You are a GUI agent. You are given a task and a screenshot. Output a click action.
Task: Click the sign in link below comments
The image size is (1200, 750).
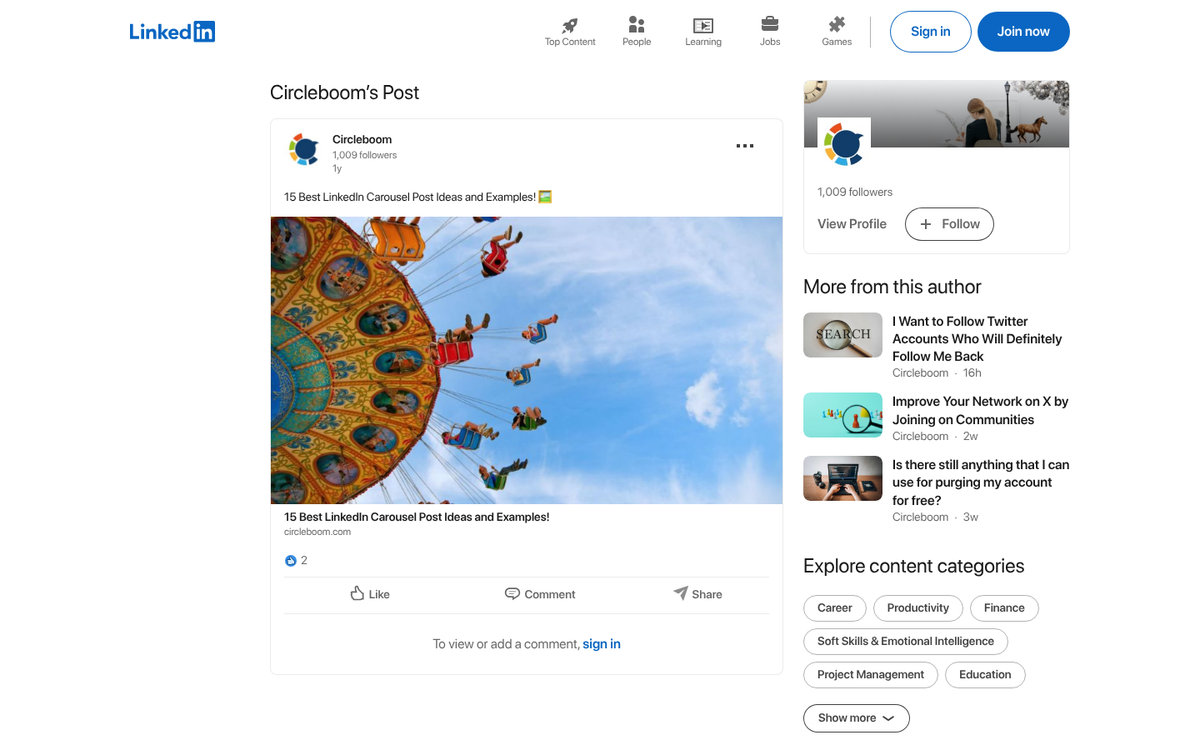(601, 644)
